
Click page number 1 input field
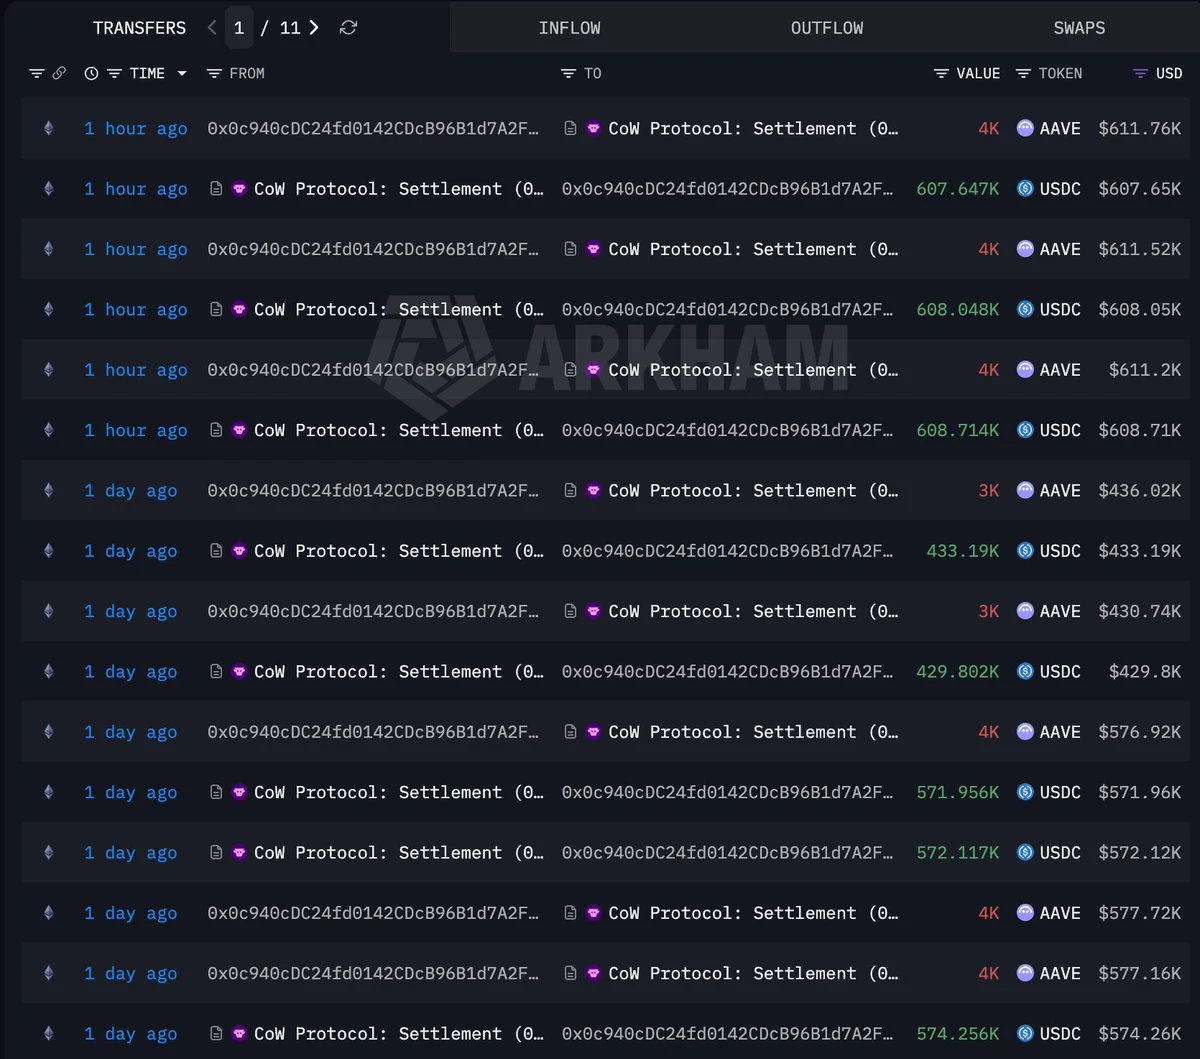[x=238, y=28]
